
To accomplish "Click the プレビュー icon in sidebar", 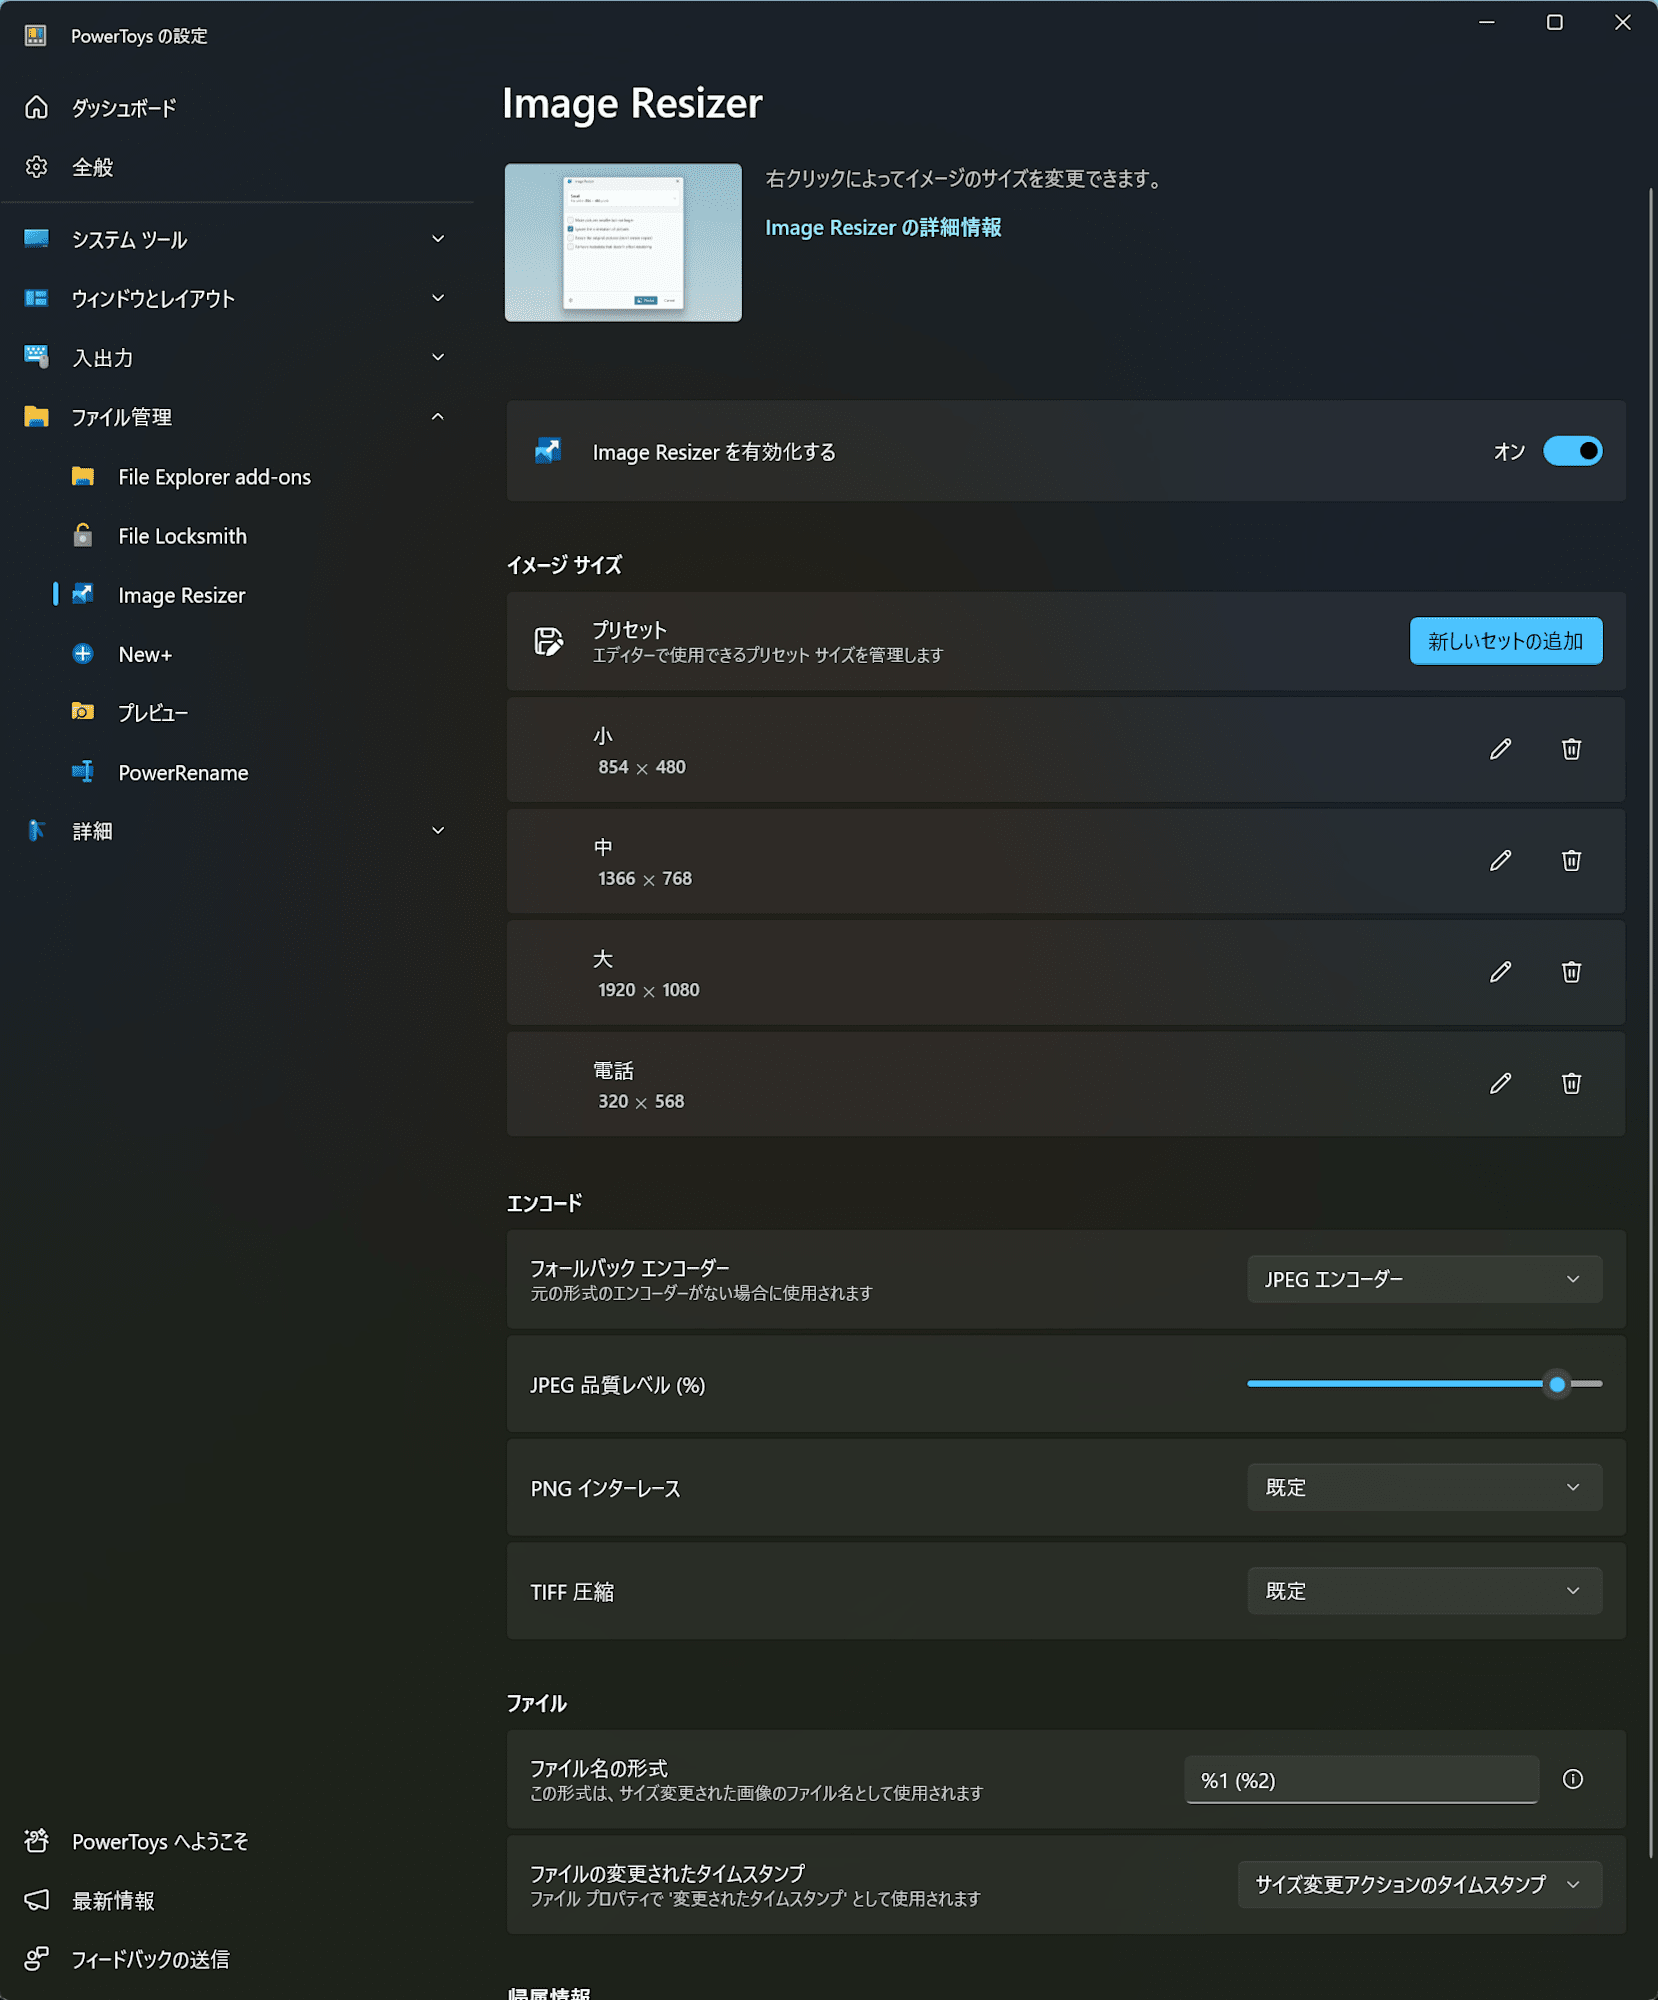I will coord(83,712).
